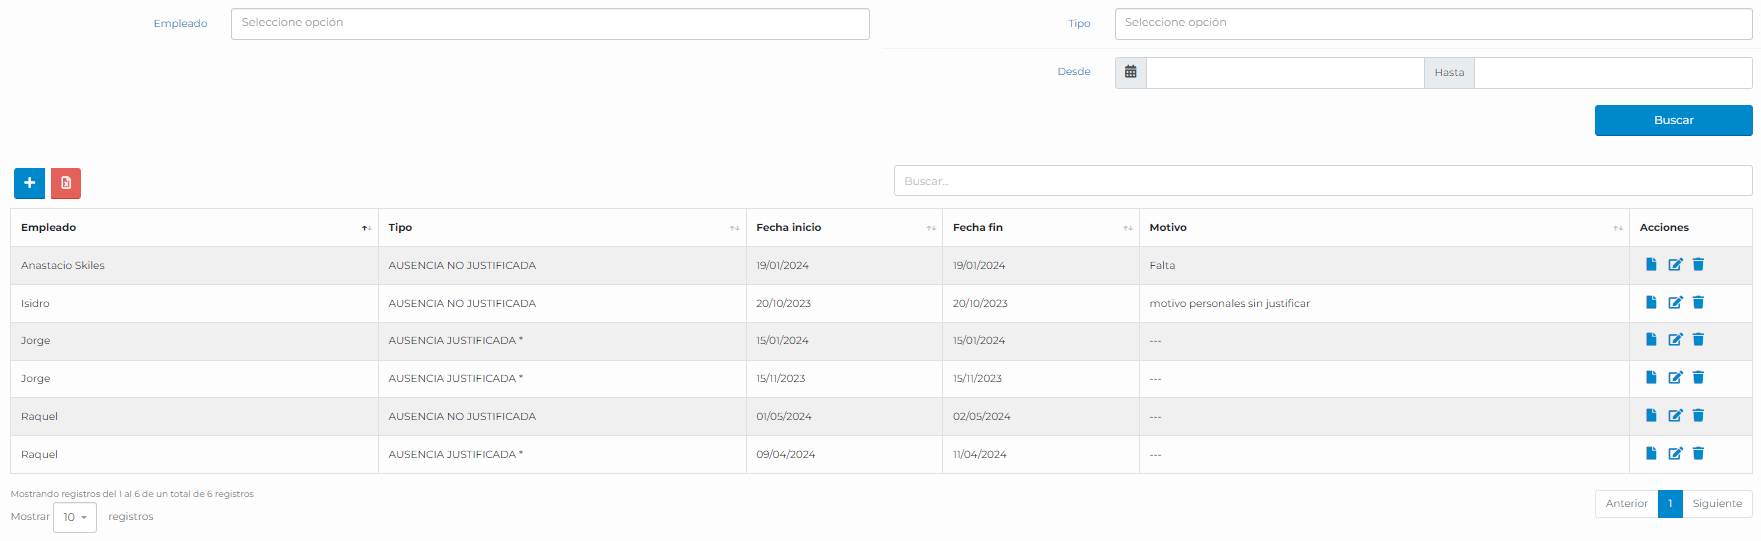Screen dimensions: 1761x541
Task: Focus the Buscar... table search field
Action: point(1322,181)
